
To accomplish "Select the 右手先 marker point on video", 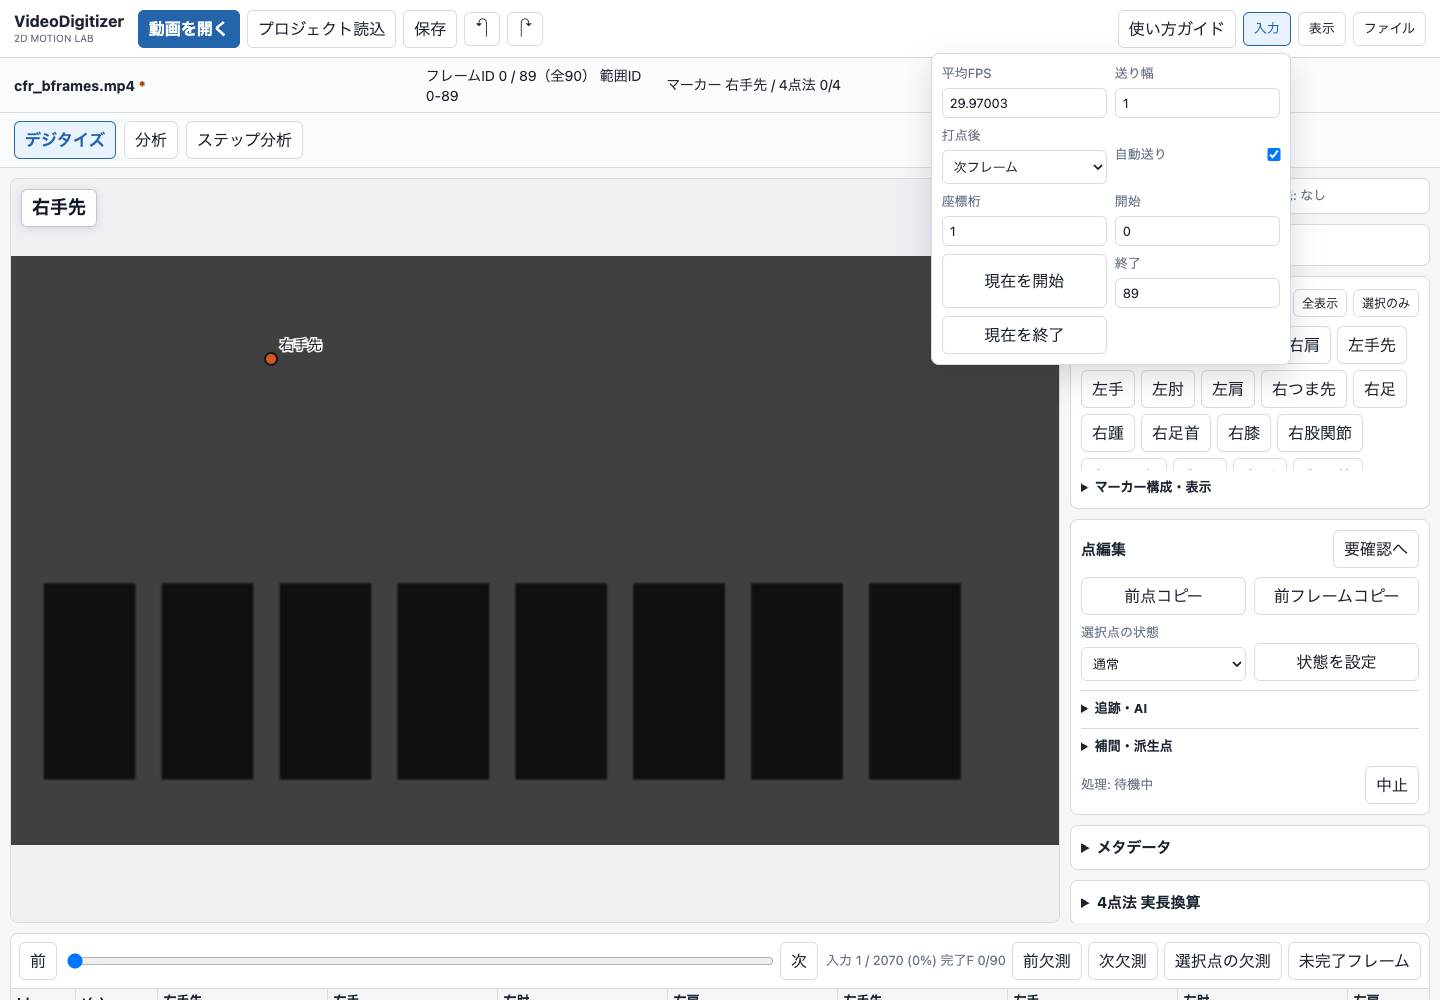I will 271,359.
